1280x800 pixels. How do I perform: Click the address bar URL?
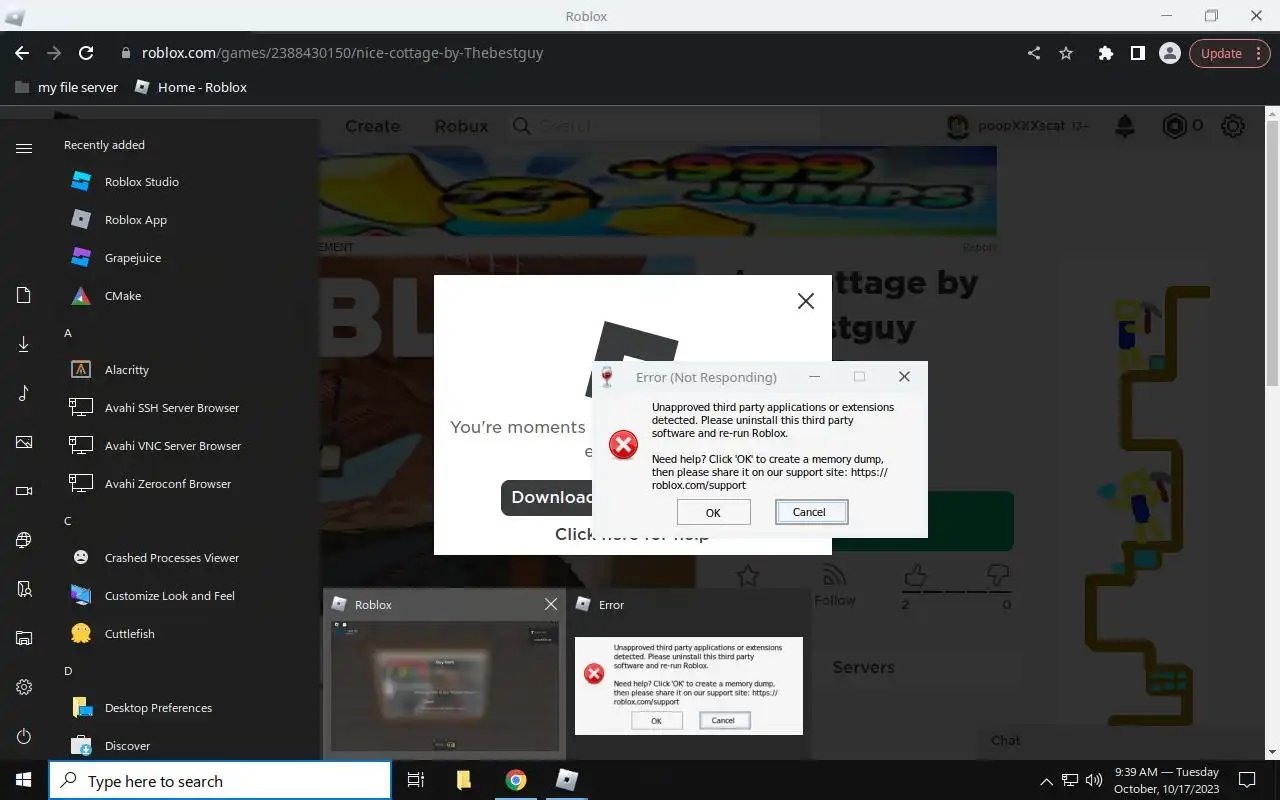(342, 53)
